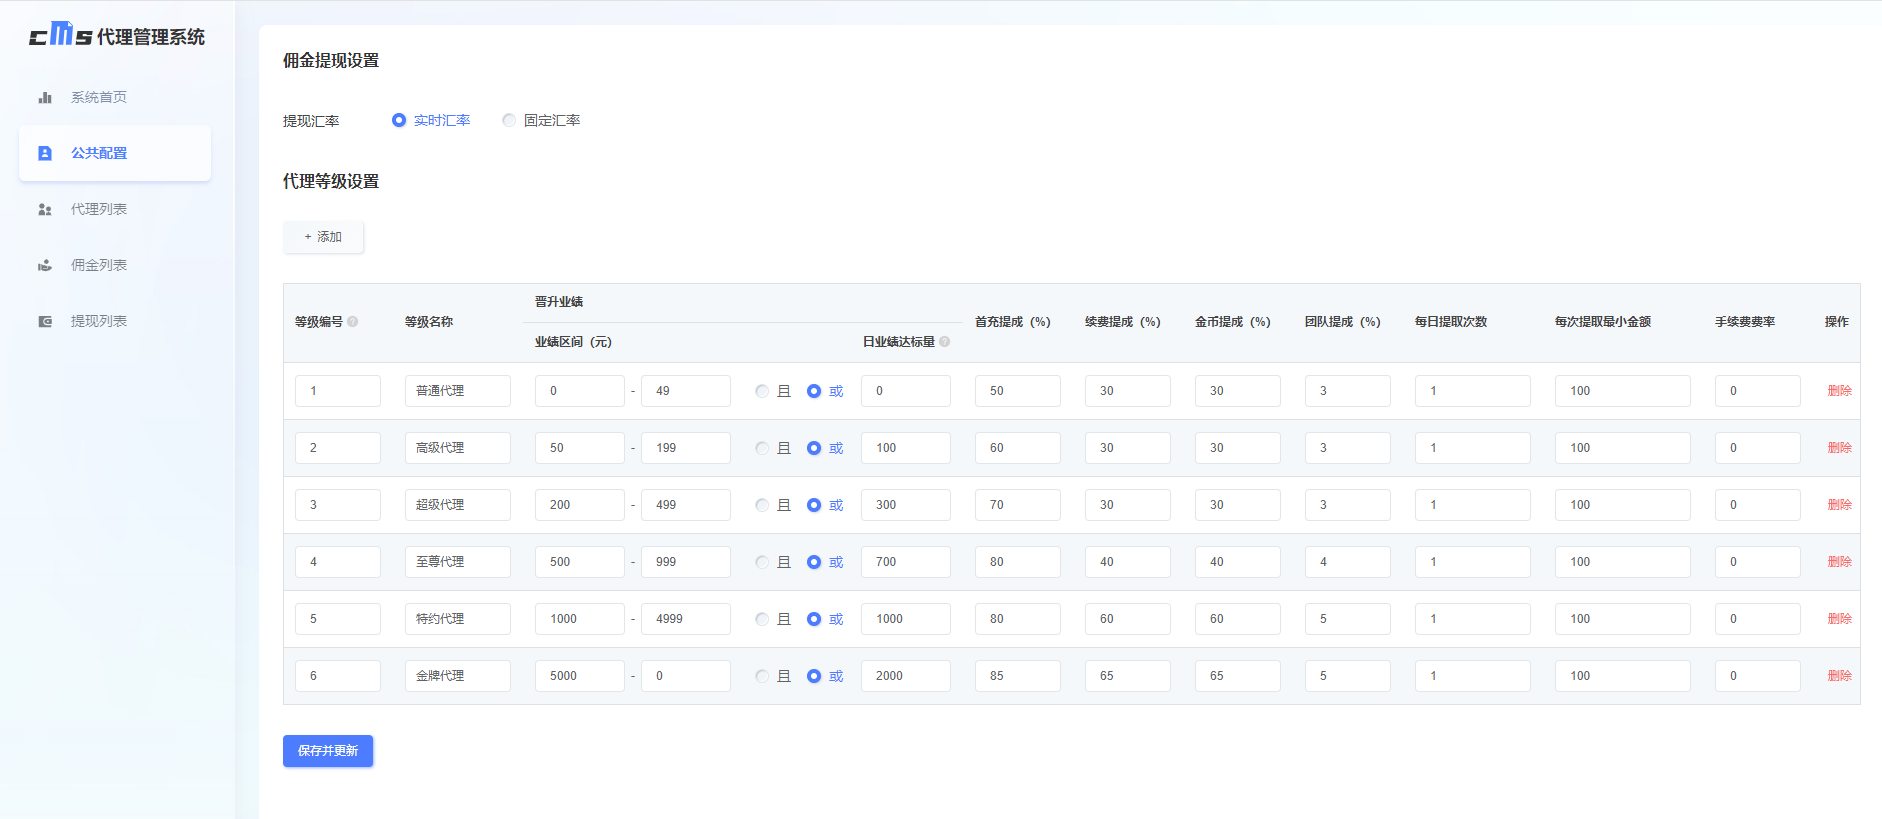Screen dimensions: 1882x819
Task: Click help icon beside 等级编号 header
Action: coord(353,322)
